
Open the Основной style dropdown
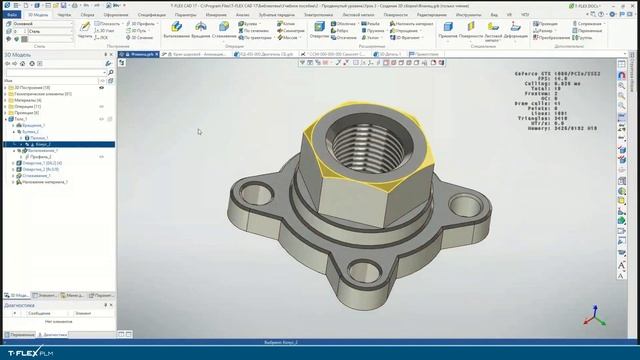click(x=42, y=24)
